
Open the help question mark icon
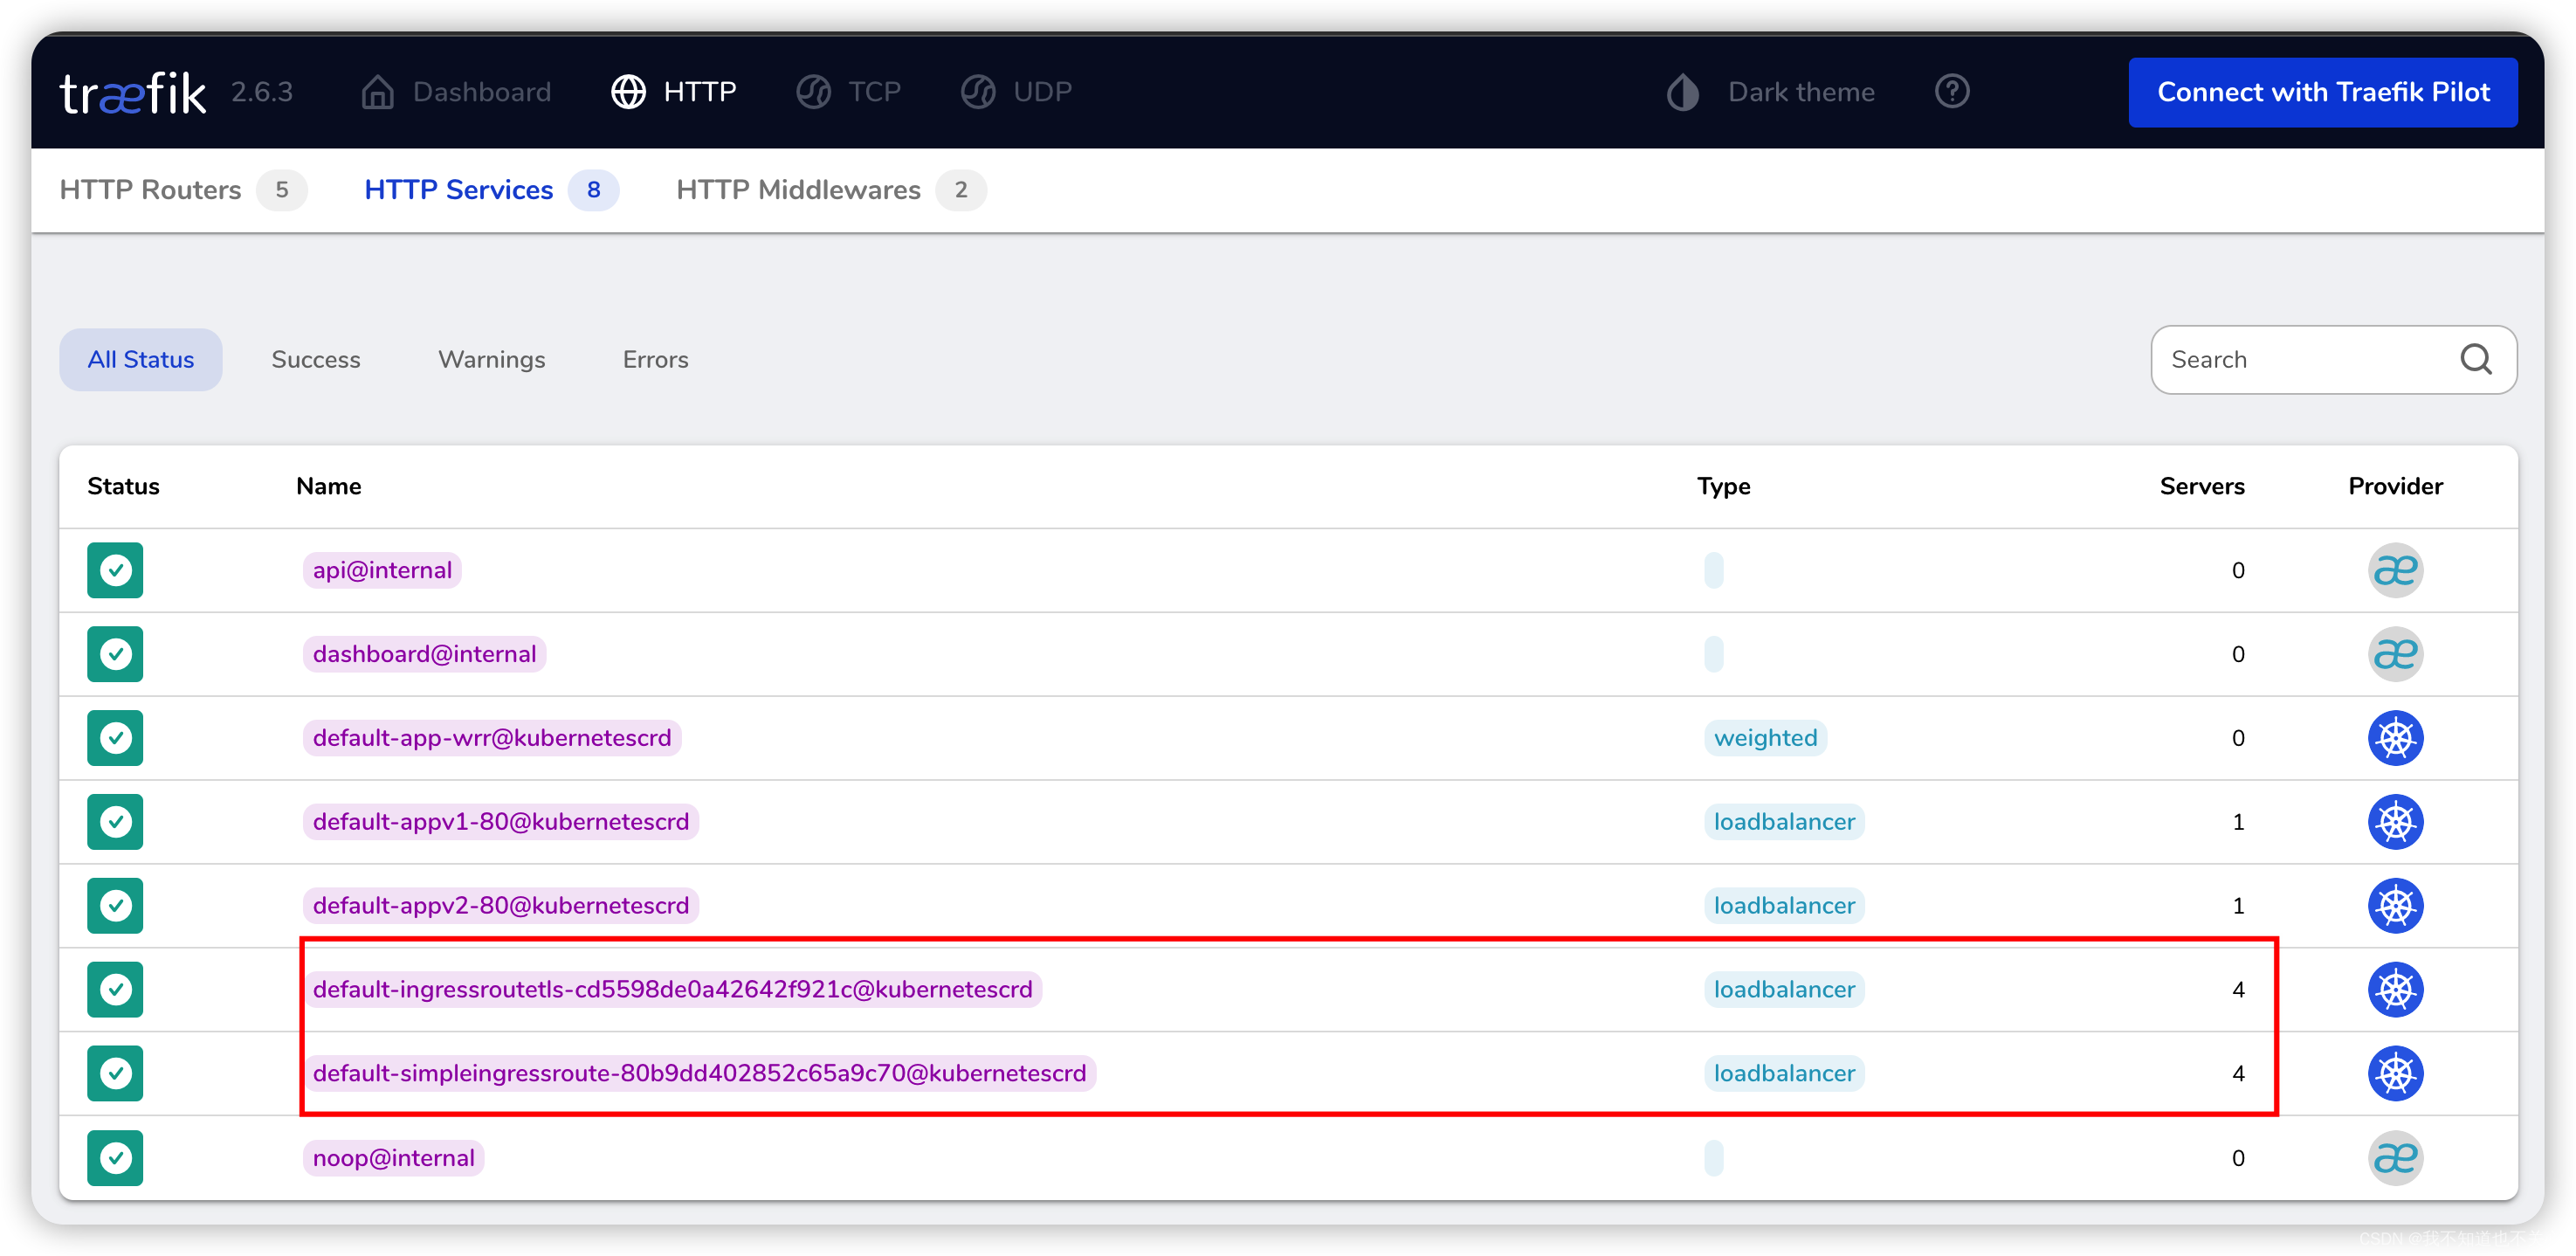[x=1951, y=92]
